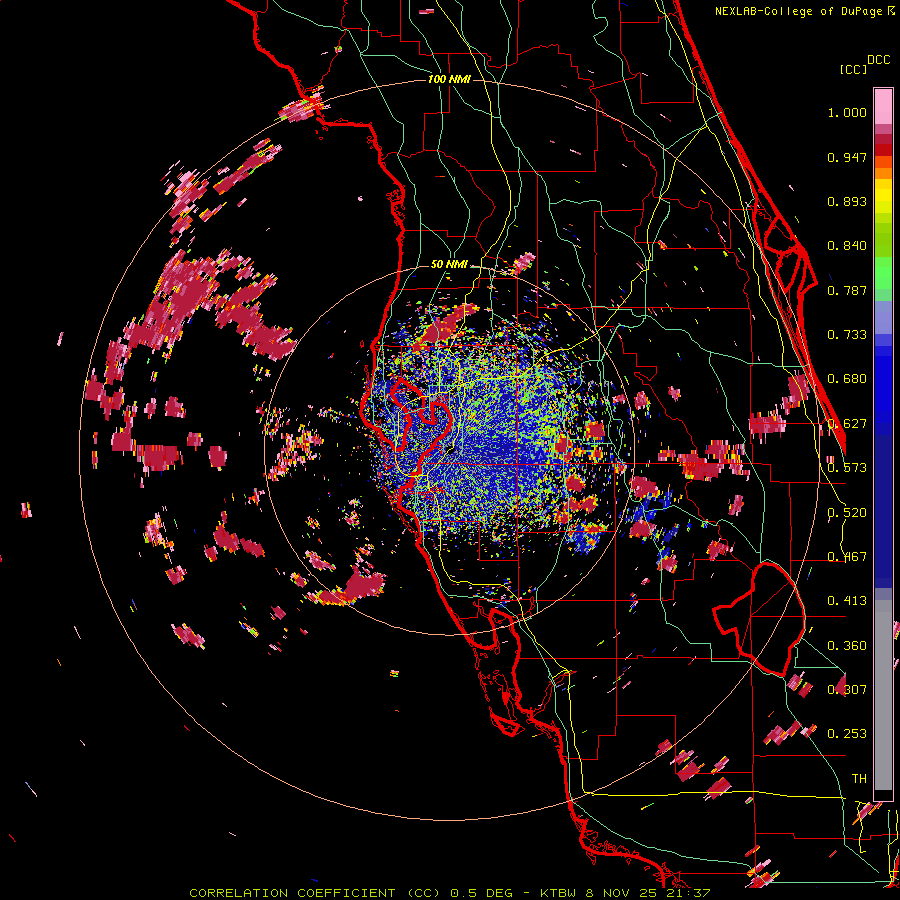Pick the pink top segment of the color bar
Screen dimensions: 900x900
coord(883,106)
